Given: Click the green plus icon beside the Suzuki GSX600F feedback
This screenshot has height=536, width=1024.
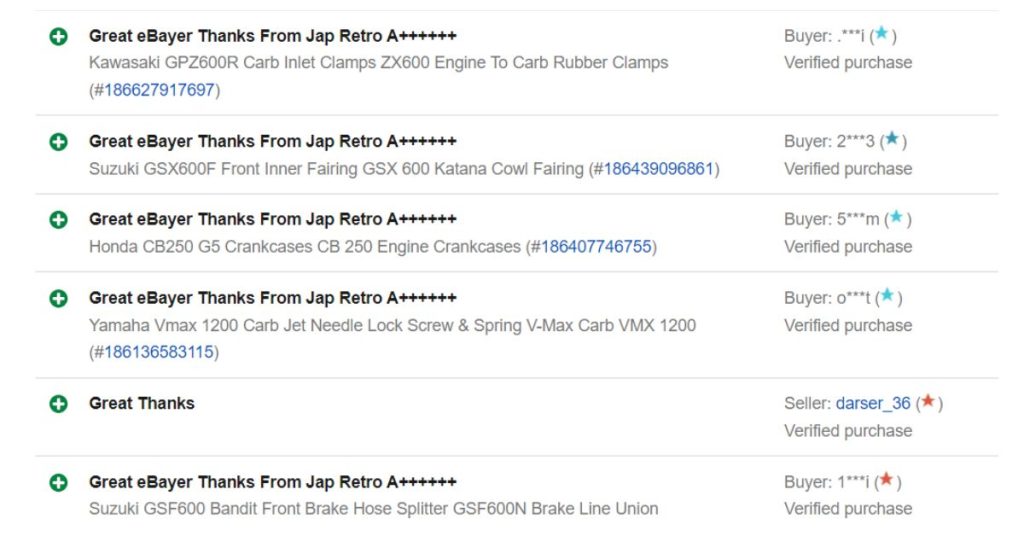Looking at the screenshot, I should pyautogui.click(x=59, y=142).
